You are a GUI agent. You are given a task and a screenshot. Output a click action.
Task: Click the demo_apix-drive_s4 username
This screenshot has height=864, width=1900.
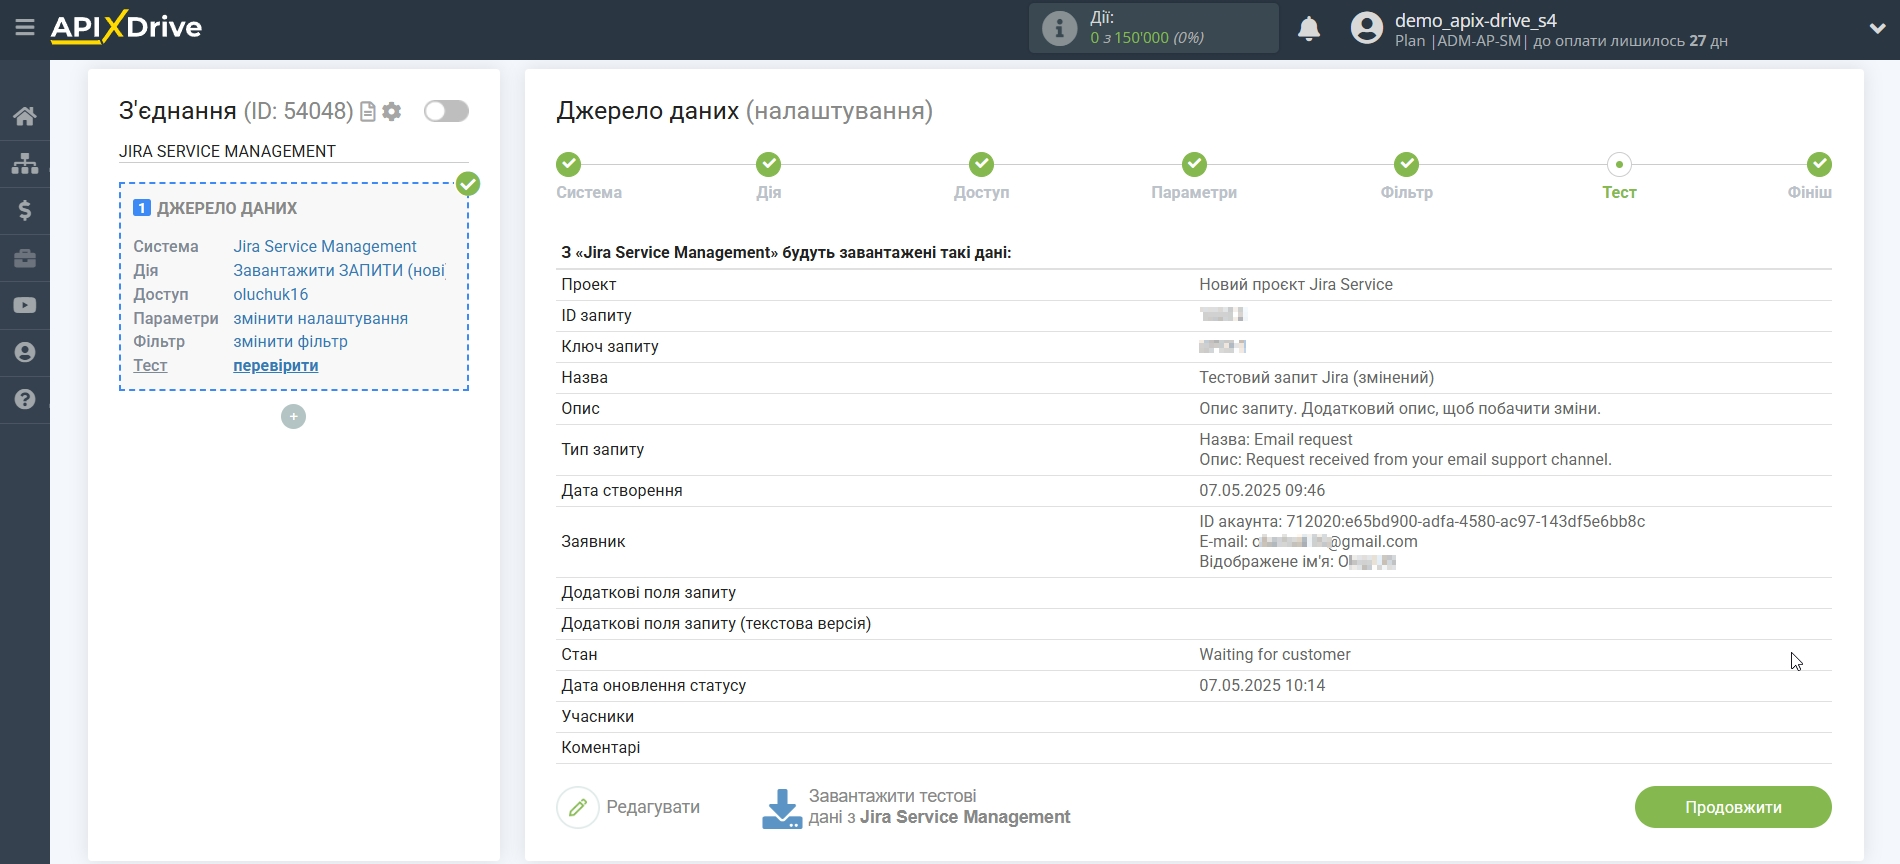(x=1476, y=20)
